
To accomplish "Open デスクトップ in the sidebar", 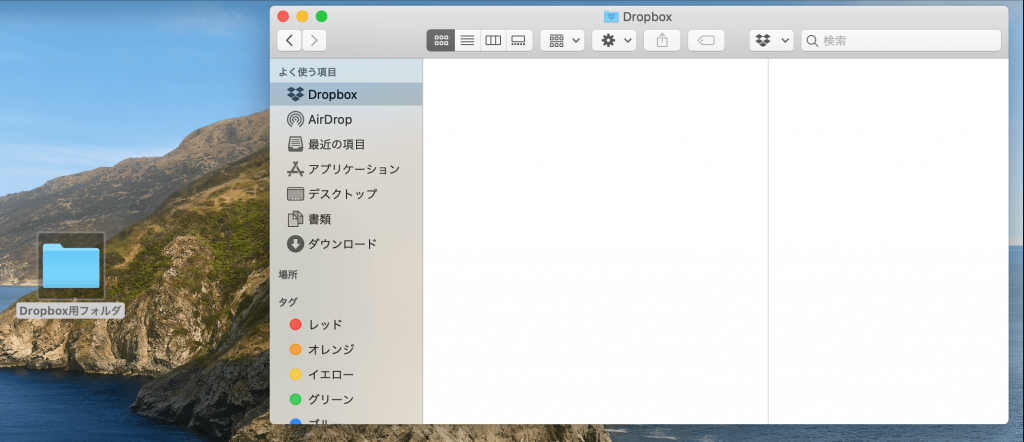I will (346, 194).
